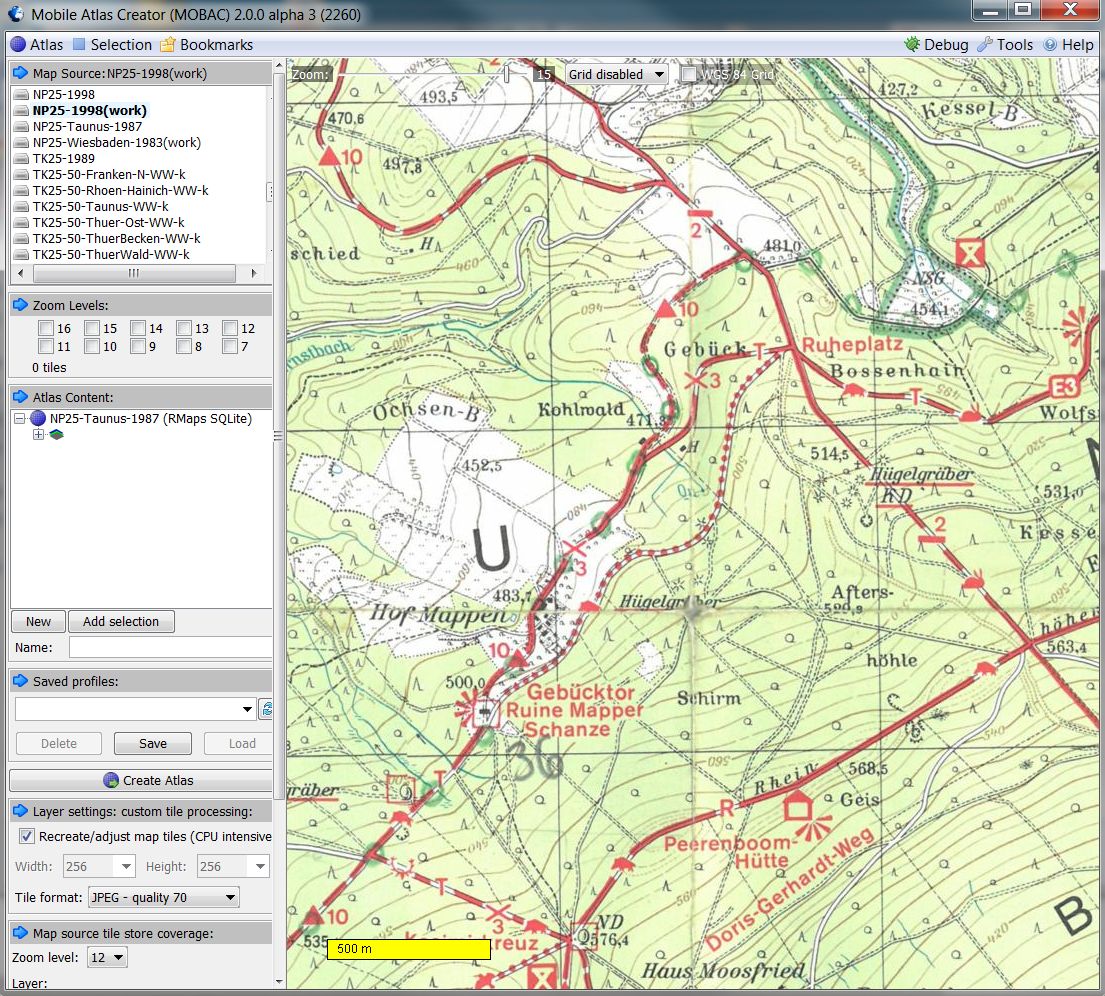Expand the layer node in Atlas Content
The image size is (1105, 996).
(38, 434)
